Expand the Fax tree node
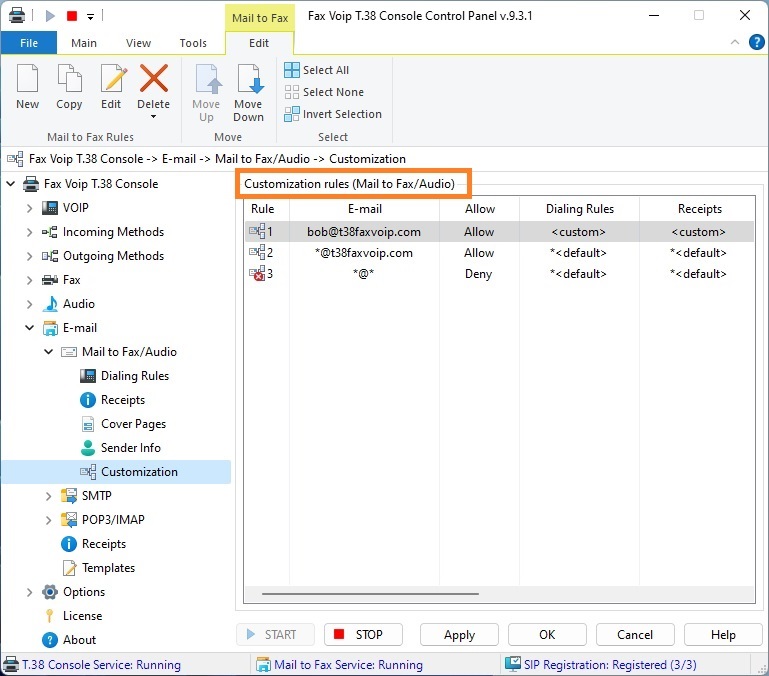Image resolution: width=769 pixels, height=676 pixels. pos(29,280)
